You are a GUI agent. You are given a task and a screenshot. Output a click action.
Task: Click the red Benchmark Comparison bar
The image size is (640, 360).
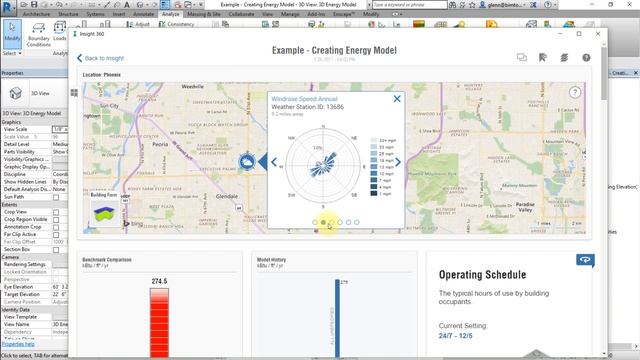click(159, 323)
